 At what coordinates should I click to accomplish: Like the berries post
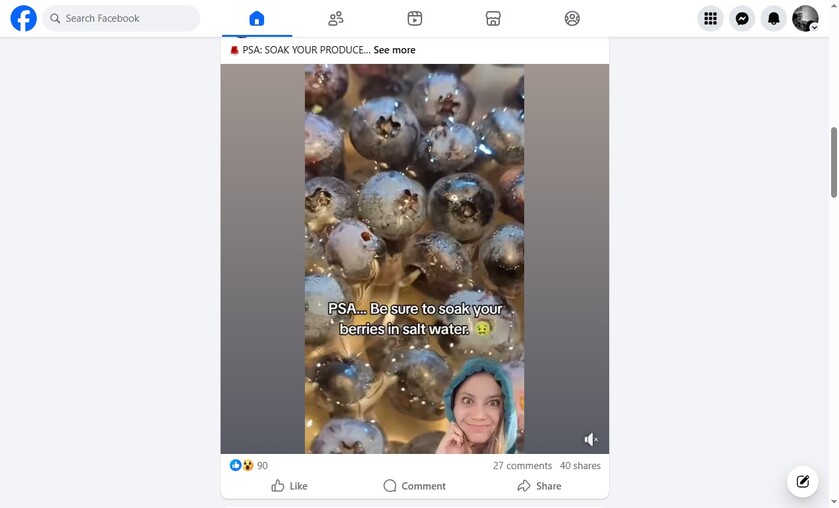pos(289,486)
